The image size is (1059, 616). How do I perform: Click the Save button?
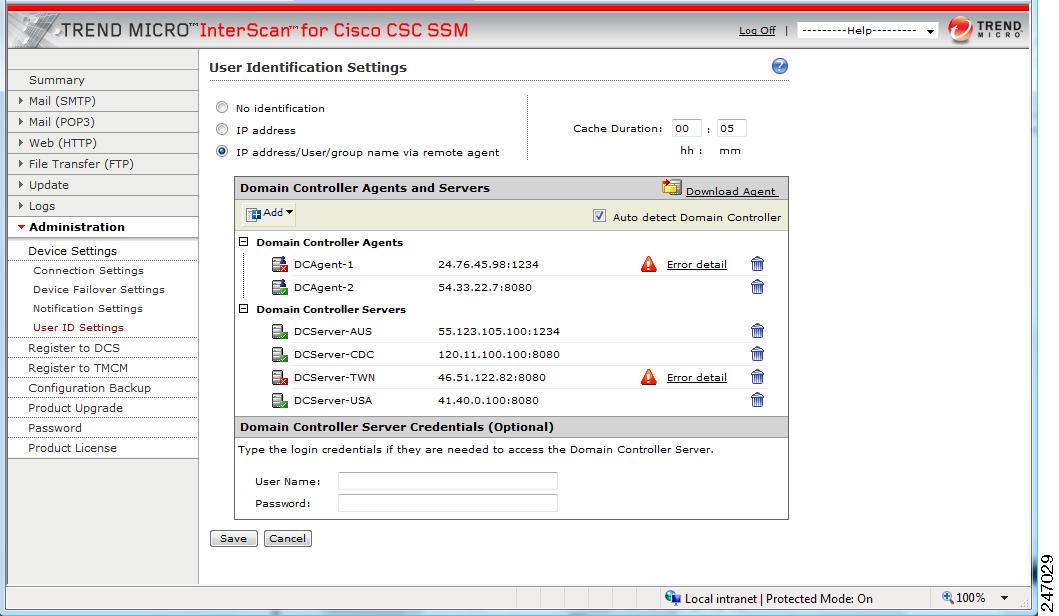(x=234, y=538)
